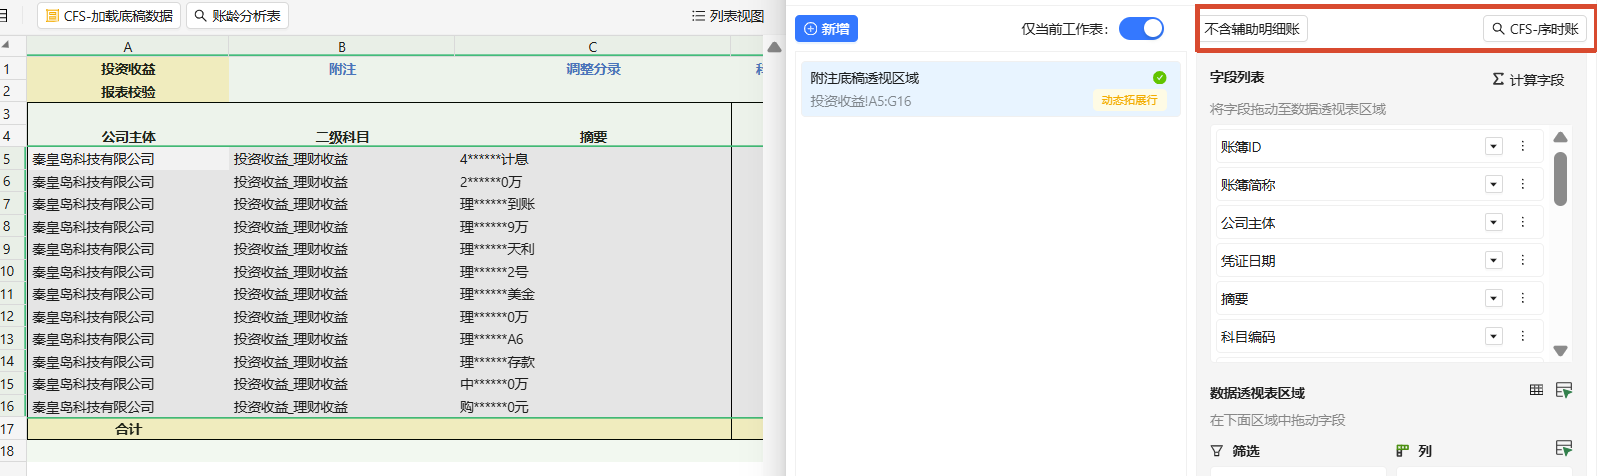Open CFS-加载底稿数据 button
The image size is (1597, 476).
pyautogui.click(x=109, y=16)
